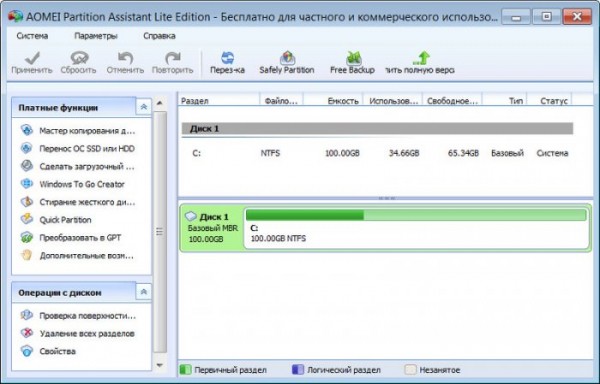The width and height of the screenshot is (600, 384).
Task: Sort by the Свободное... column header
Action: click(452, 101)
